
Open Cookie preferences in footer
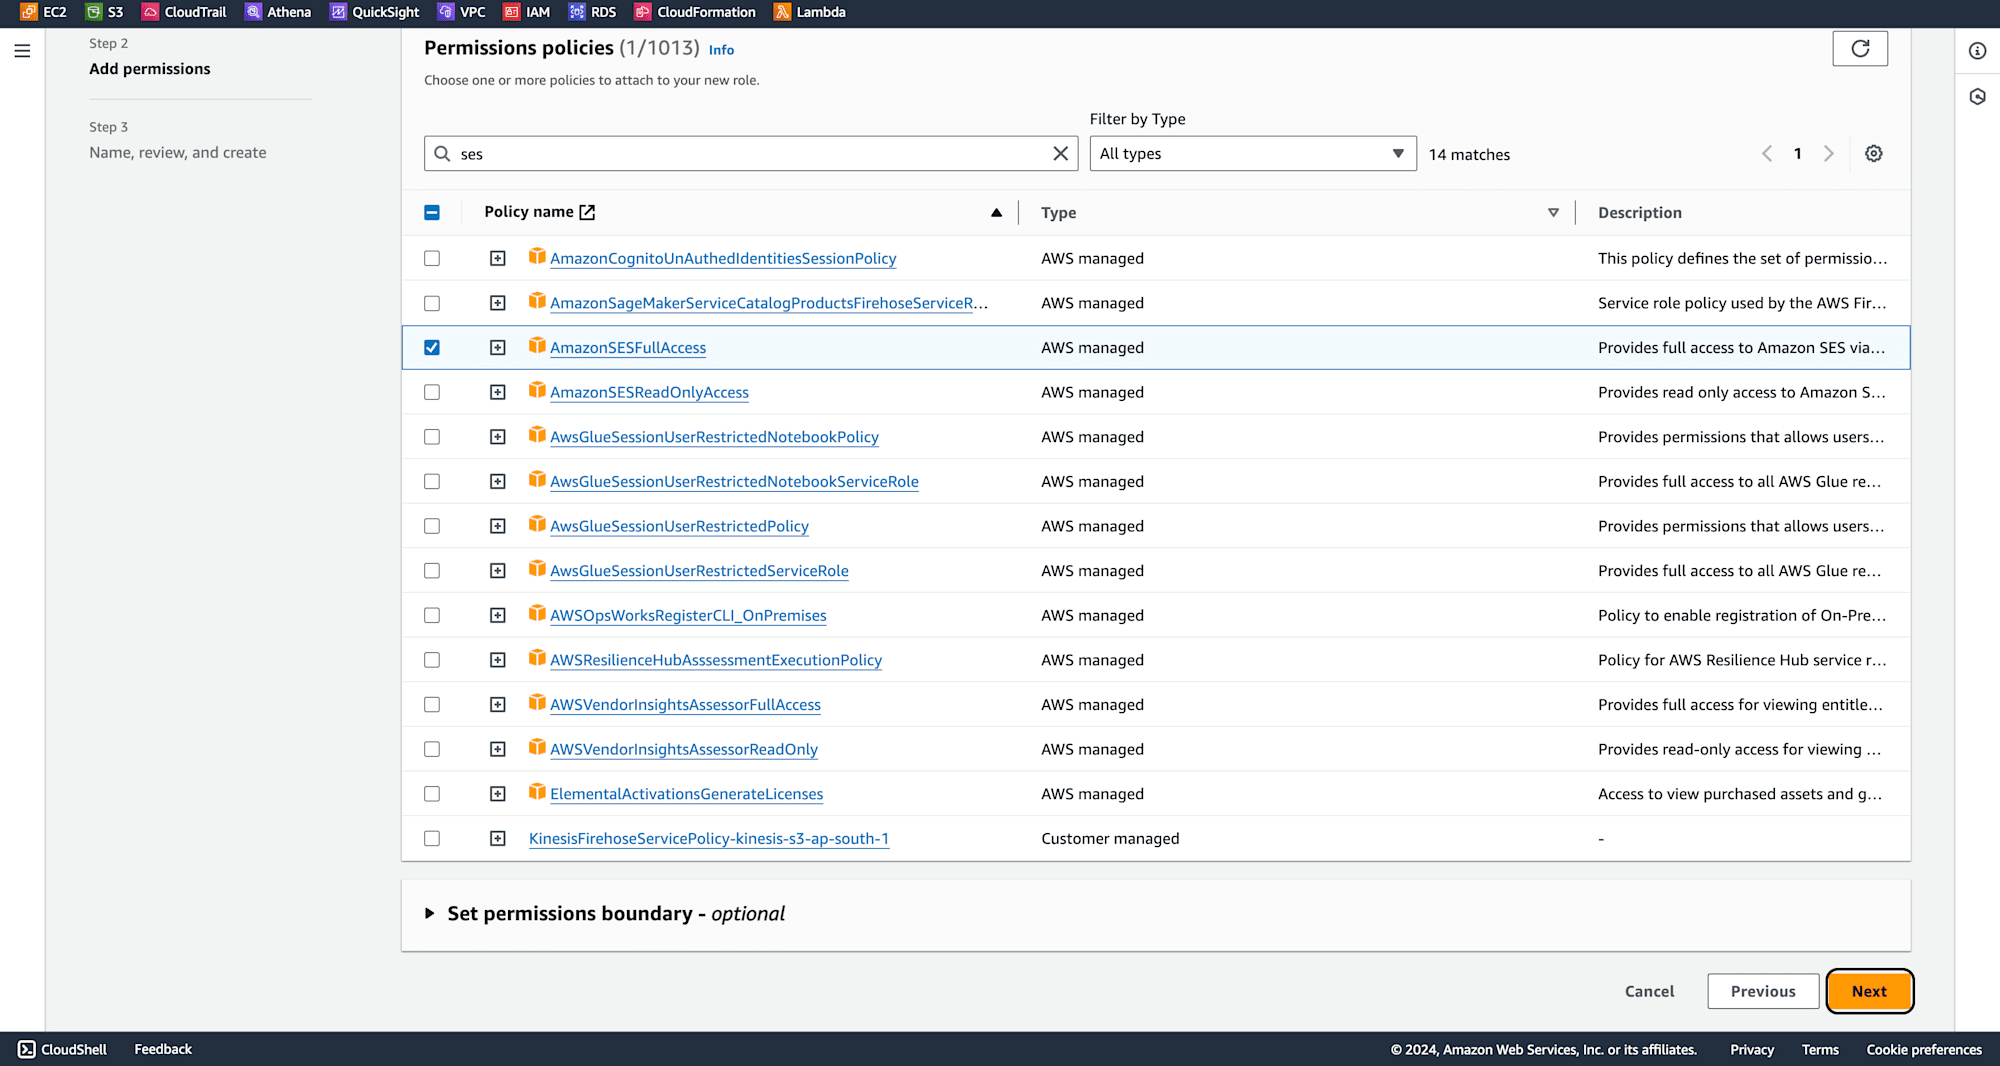[1924, 1049]
